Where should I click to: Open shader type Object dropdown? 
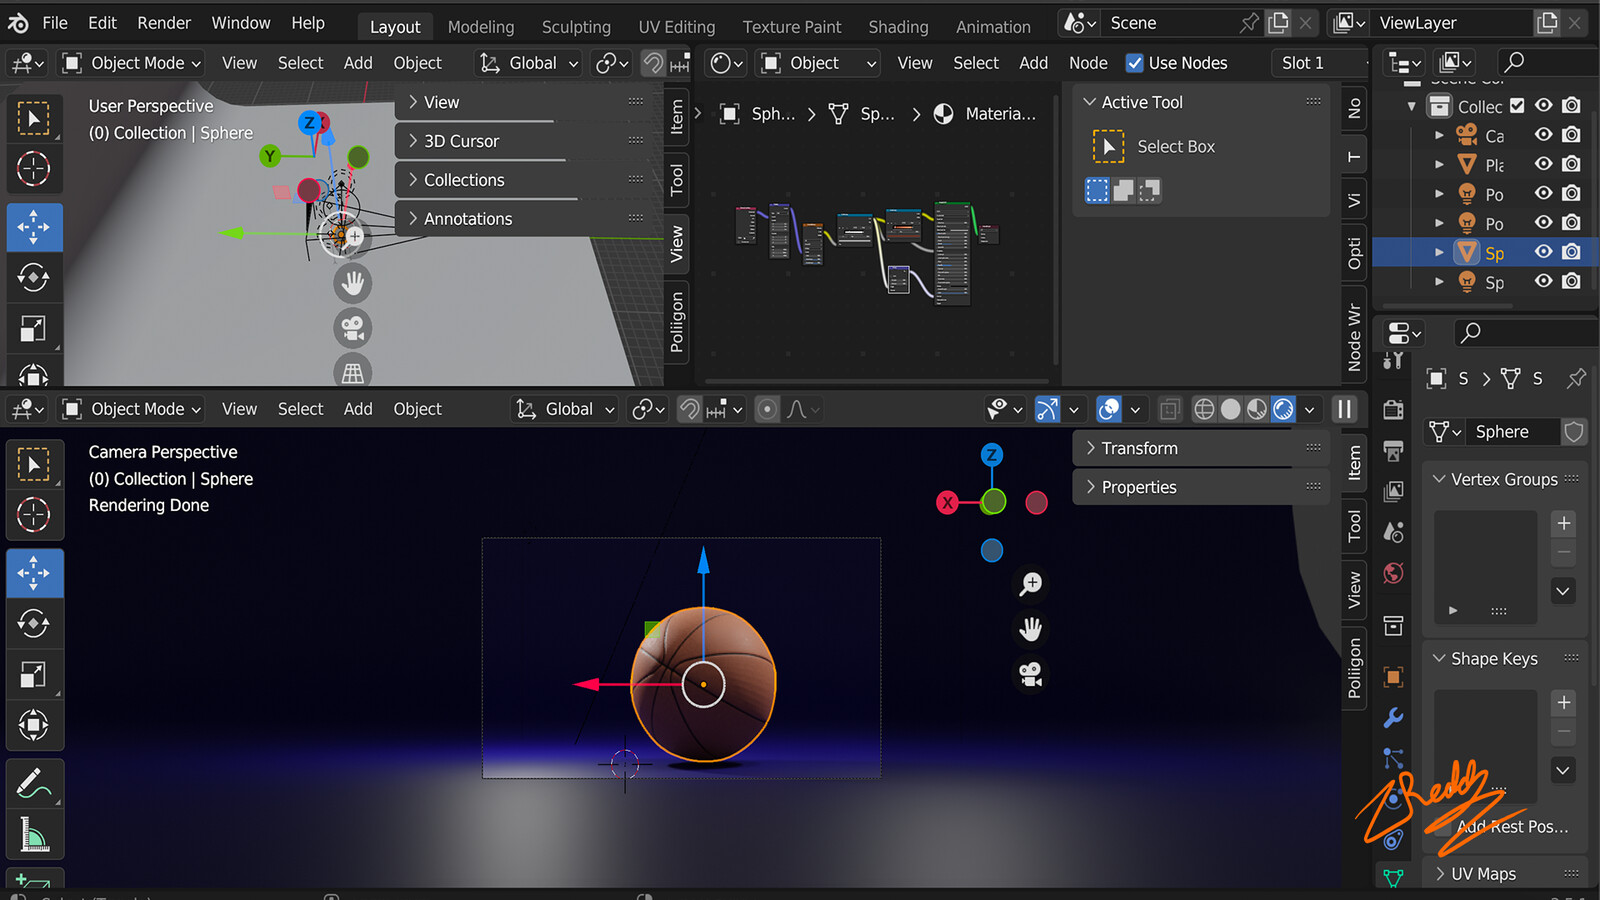[x=818, y=63]
